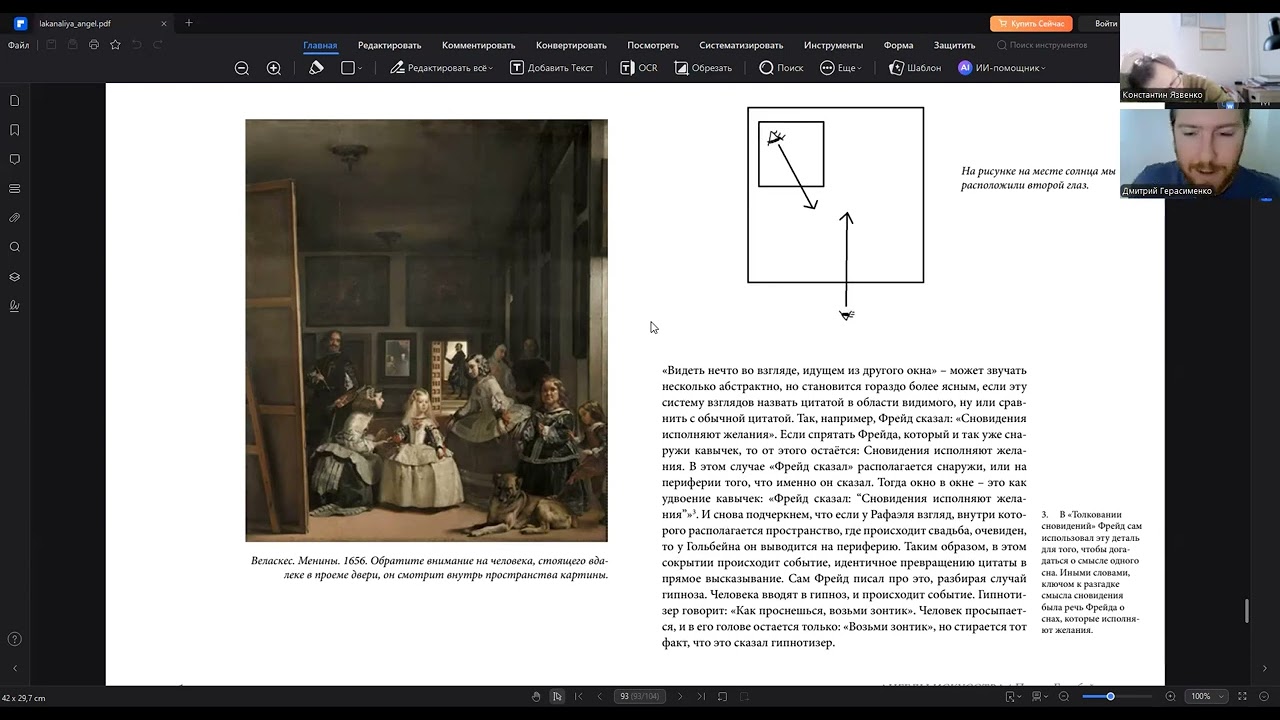The width and height of the screenshot is (1280, 720).
Task: Switch to the Форма tab
Action: pos(898,45)
